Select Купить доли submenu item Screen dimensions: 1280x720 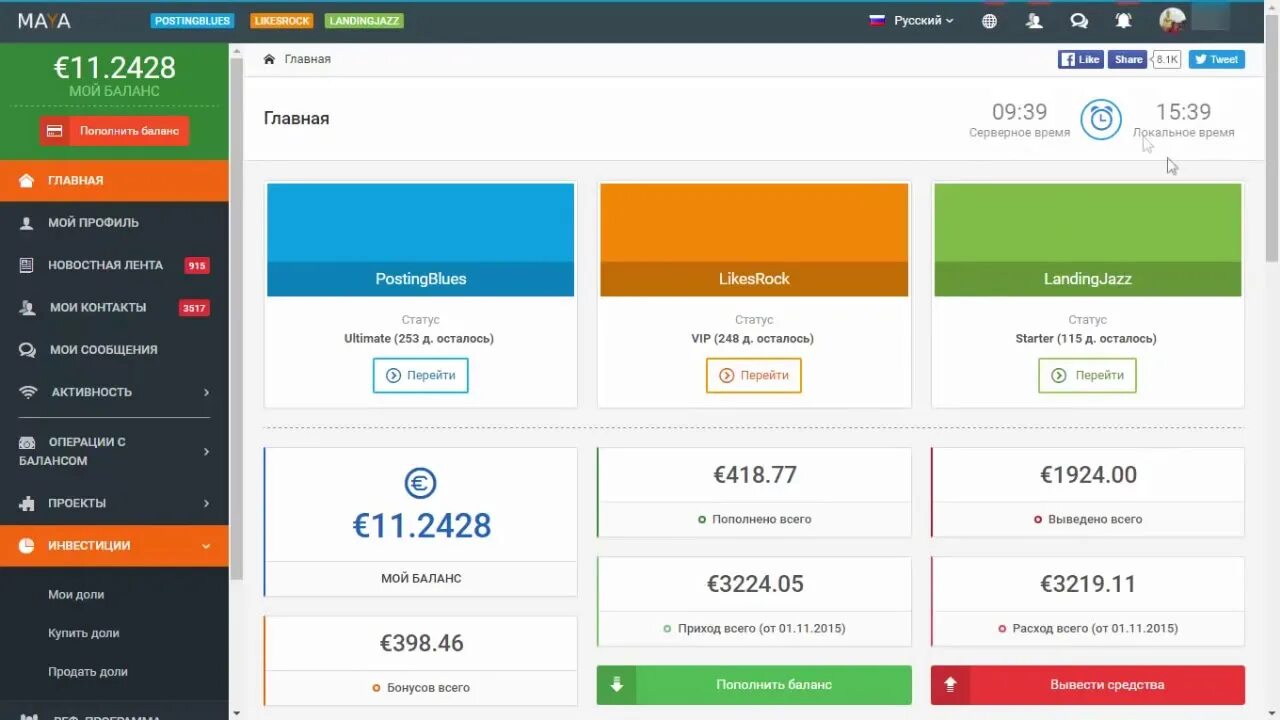point(84,633)
